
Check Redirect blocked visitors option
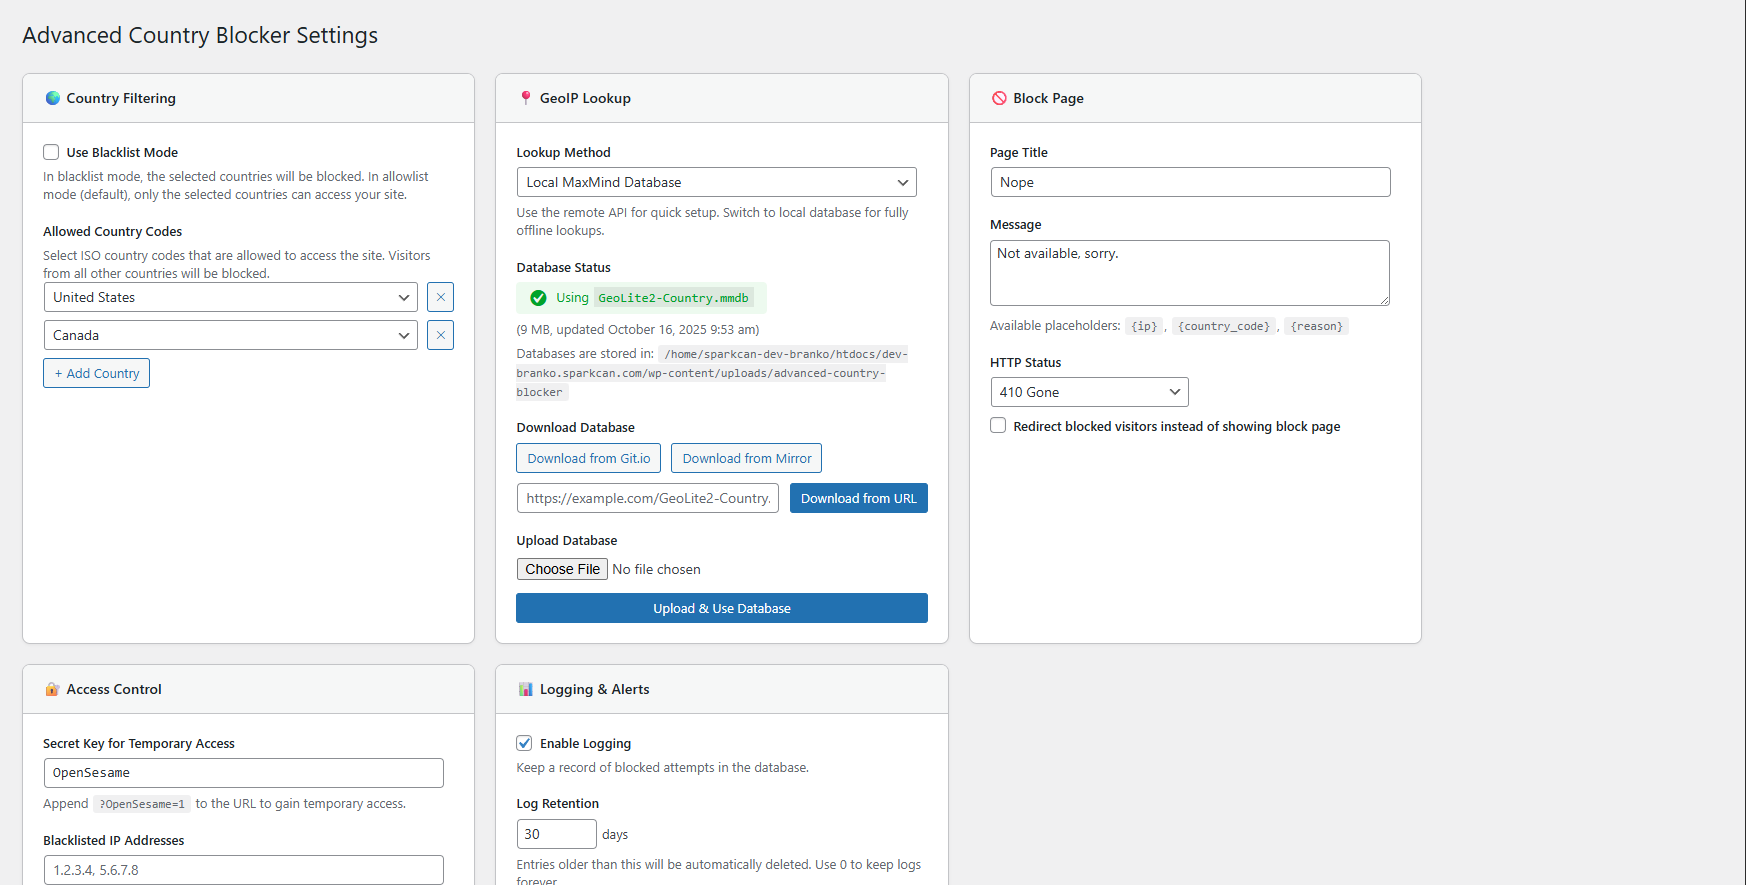[998, 426]
